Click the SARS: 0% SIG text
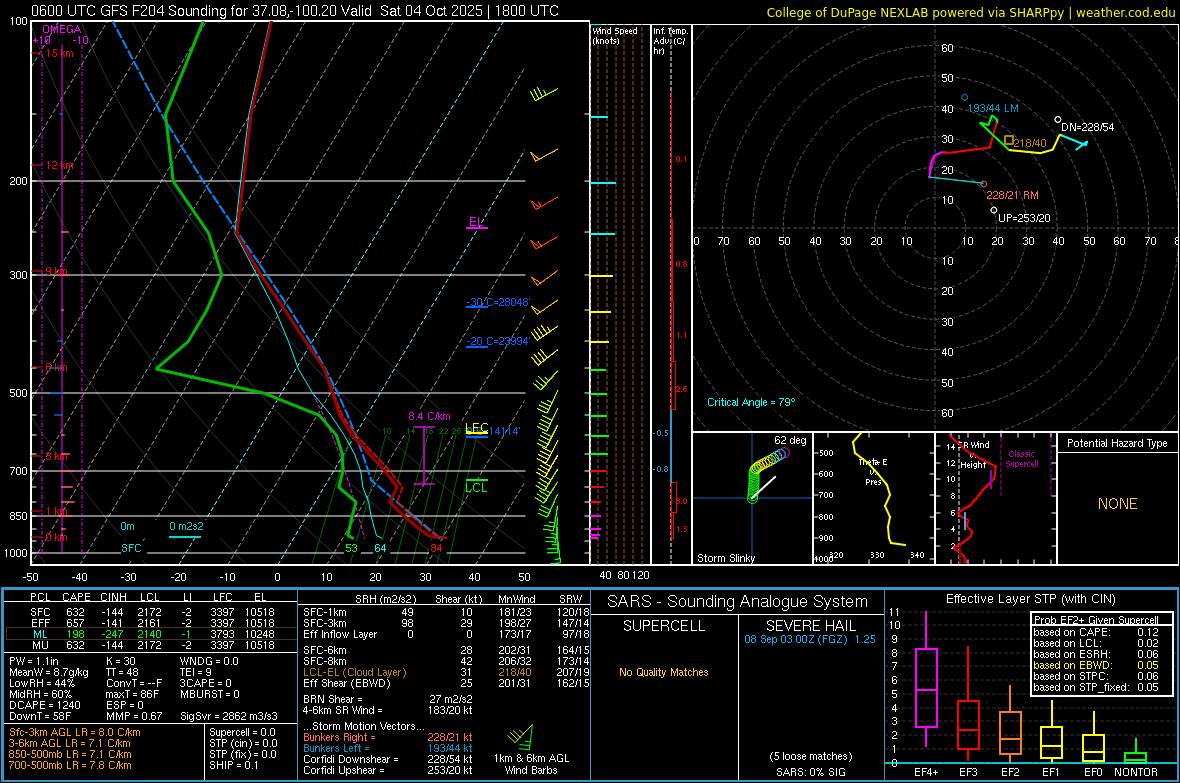1180x783 pixels. (810, 772)
